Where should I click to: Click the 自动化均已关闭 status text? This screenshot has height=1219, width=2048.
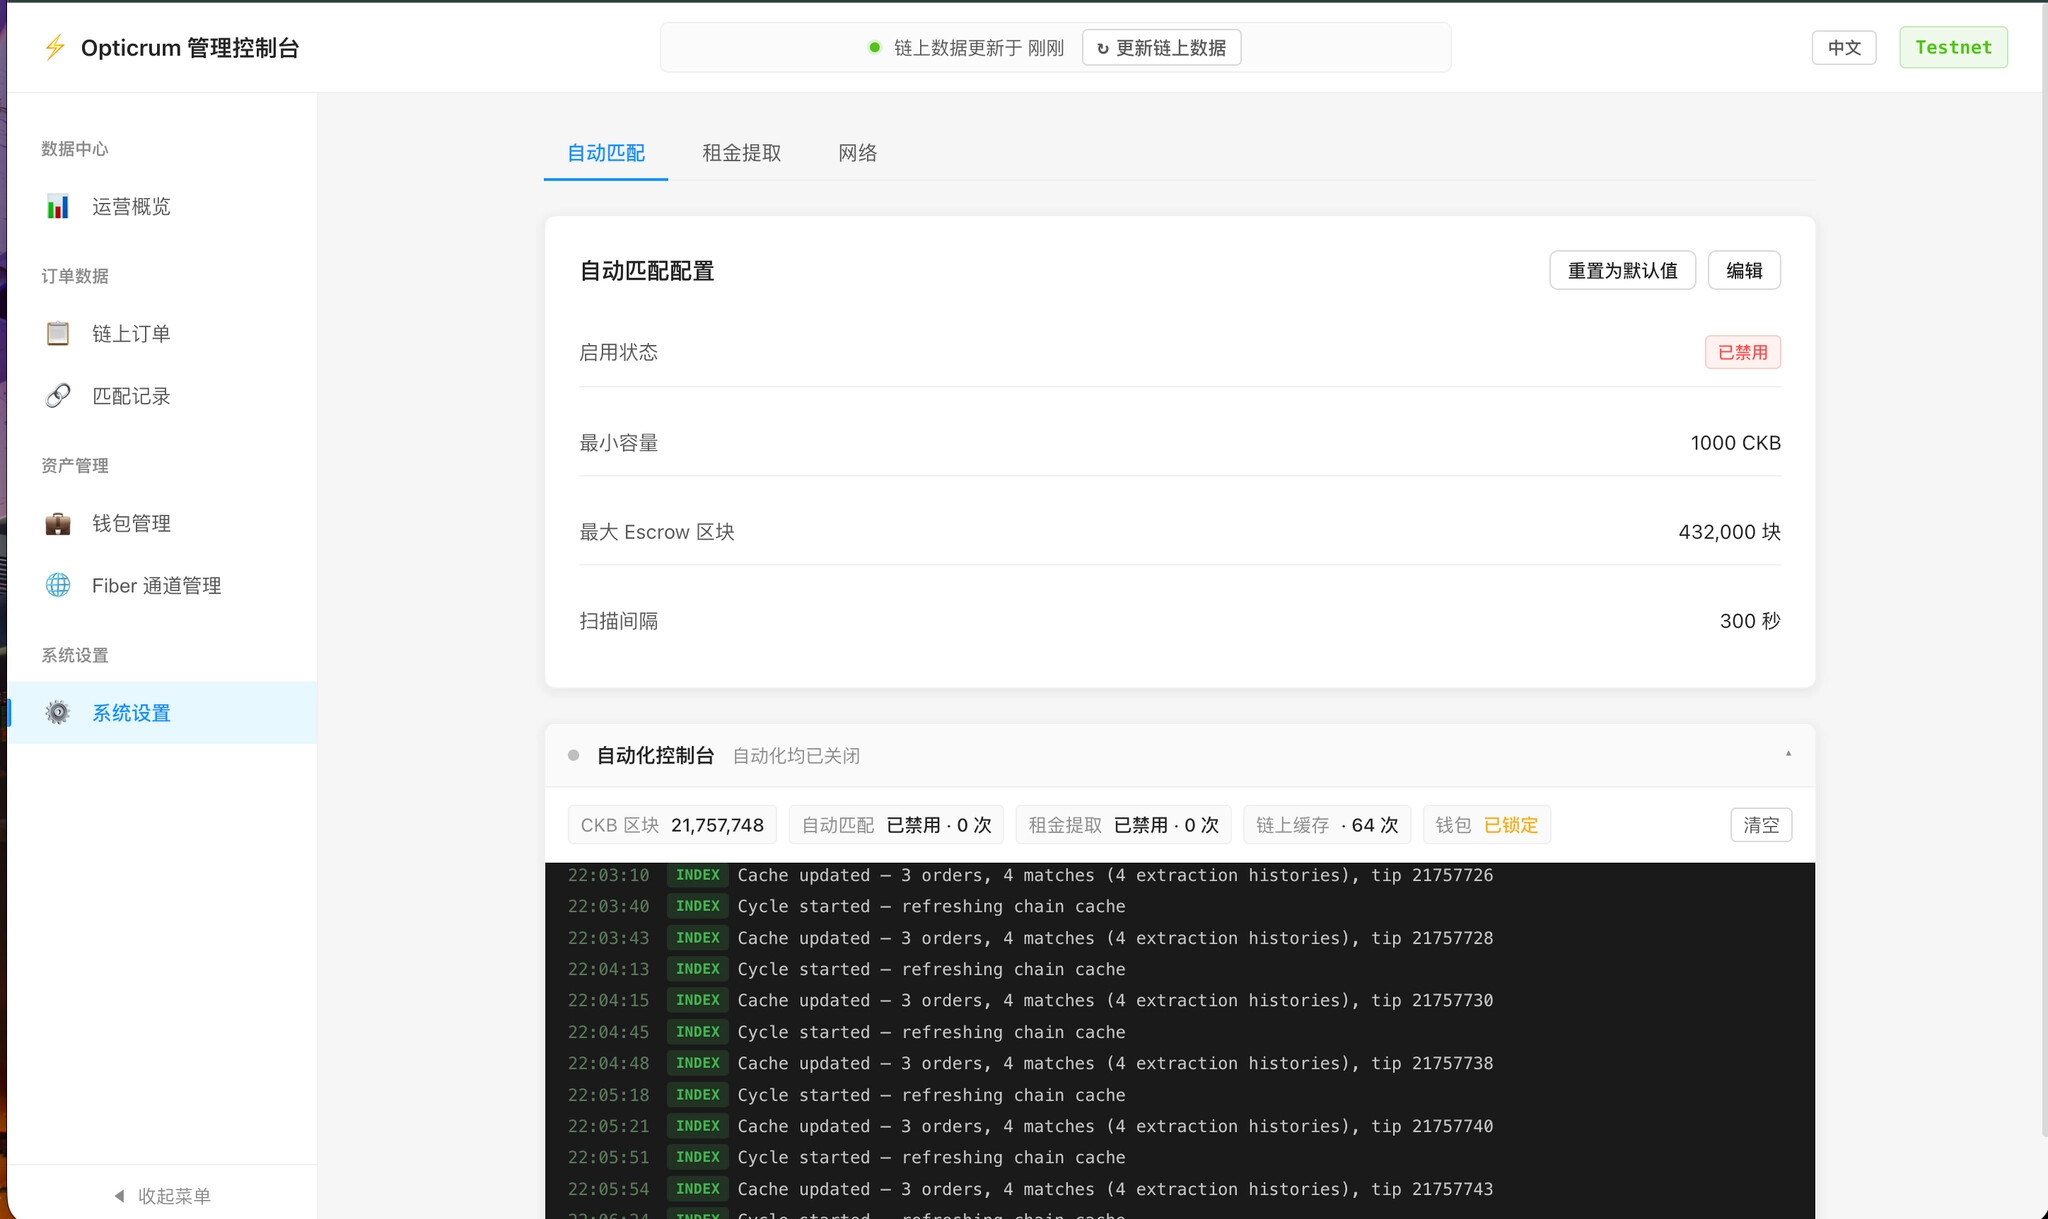click(x=796, y=756)
